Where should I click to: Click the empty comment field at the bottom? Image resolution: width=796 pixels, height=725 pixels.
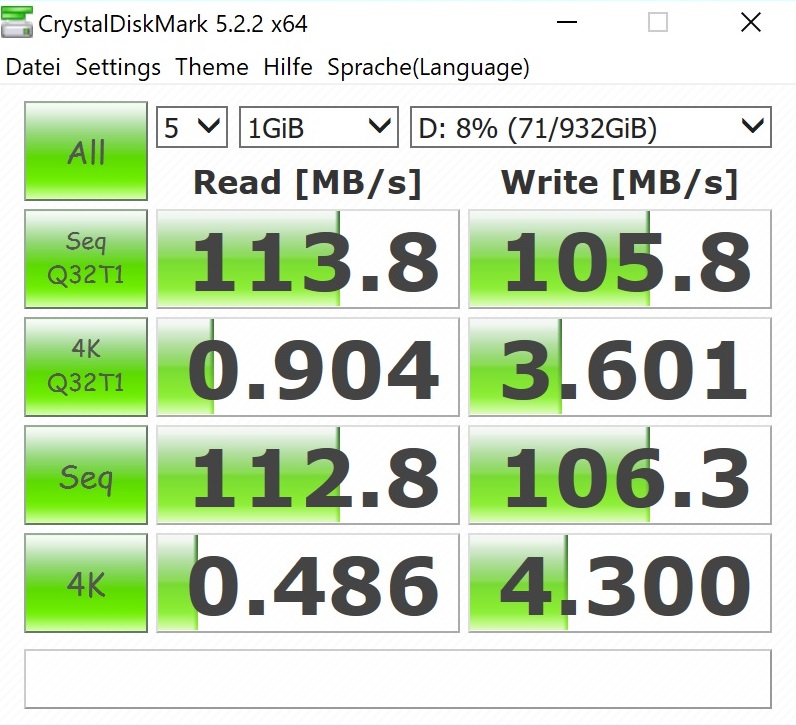click(397, 678)
